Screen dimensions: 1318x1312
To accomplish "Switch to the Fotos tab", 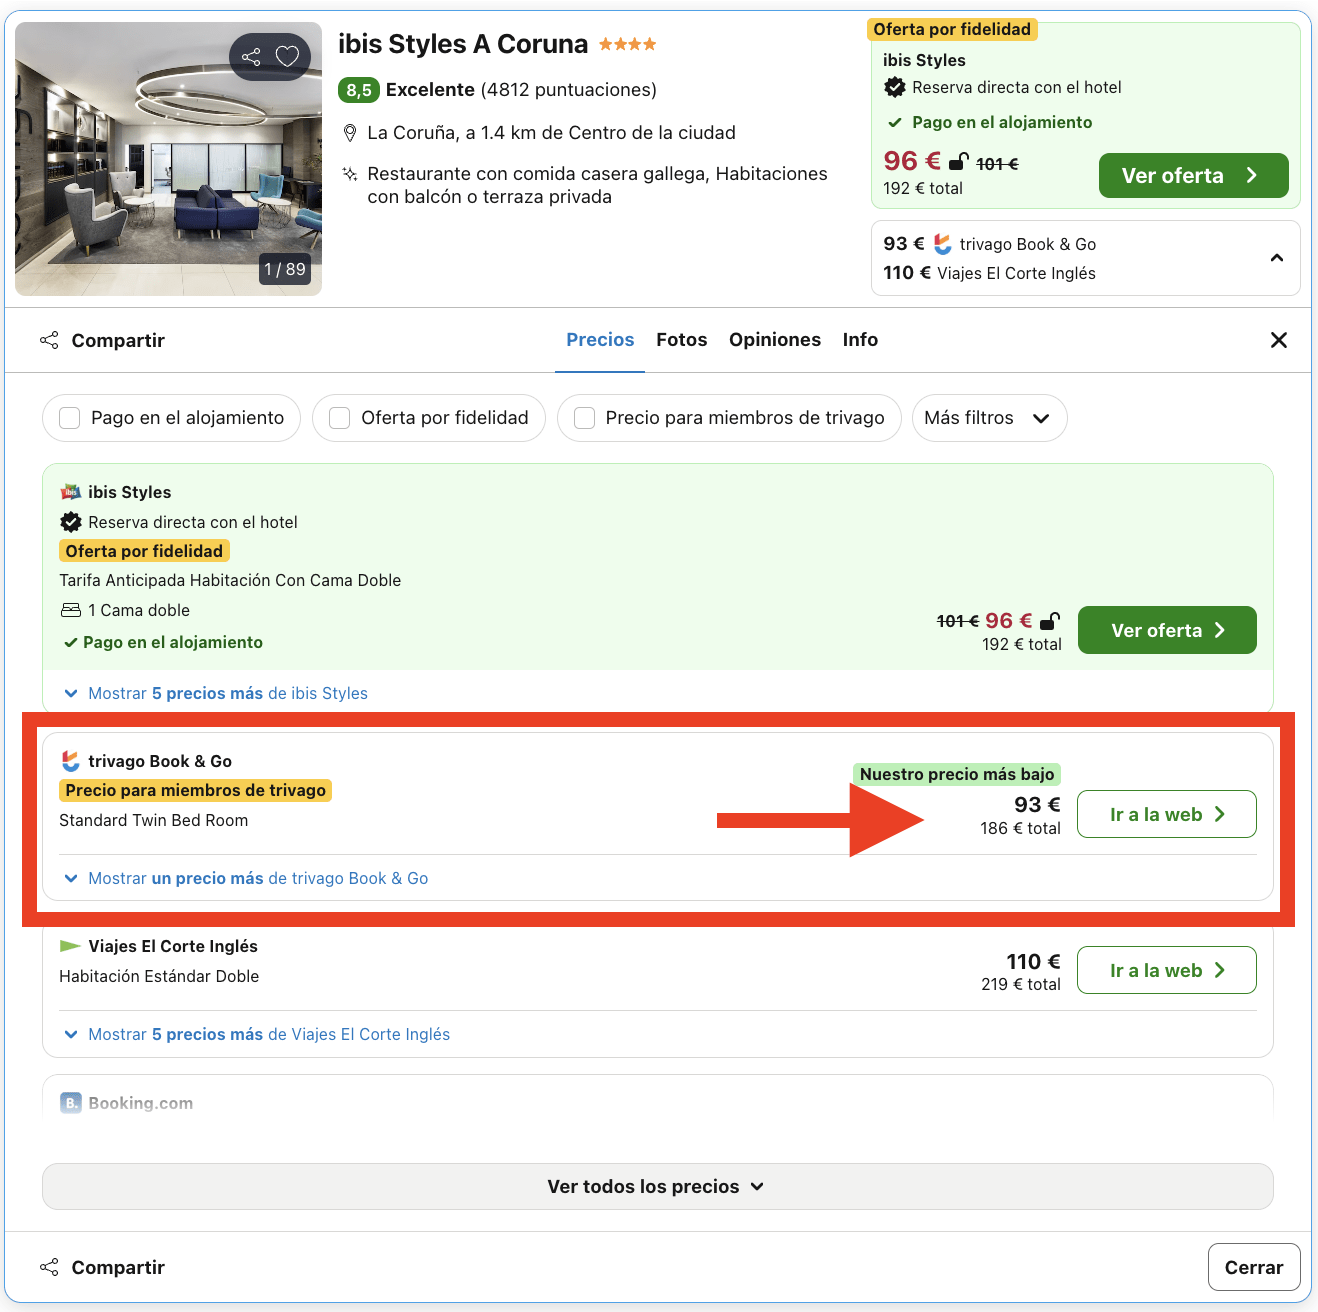I will (681, 340).
